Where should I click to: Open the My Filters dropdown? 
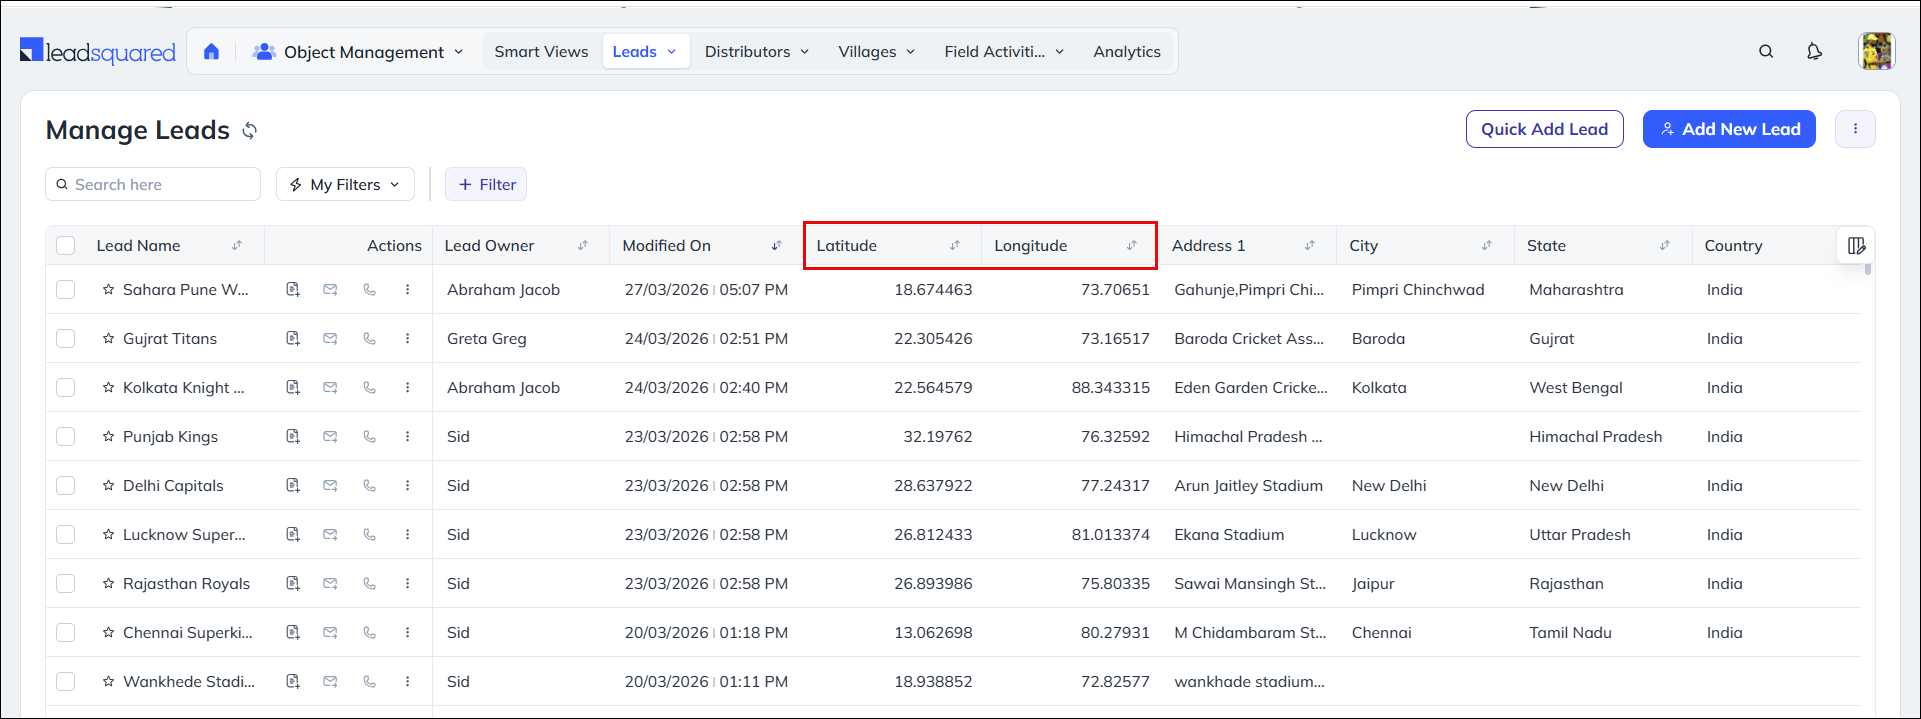(x=345, y=185)
